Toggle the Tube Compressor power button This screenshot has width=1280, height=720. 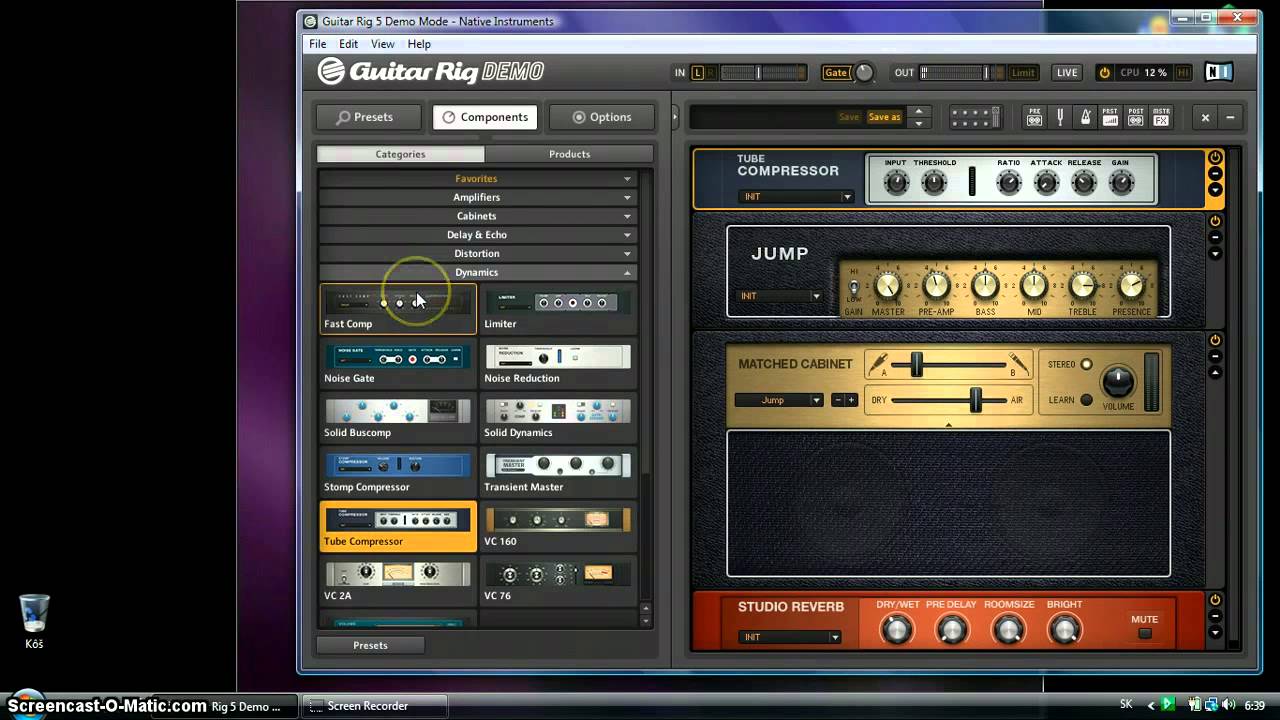(1215, 158)
